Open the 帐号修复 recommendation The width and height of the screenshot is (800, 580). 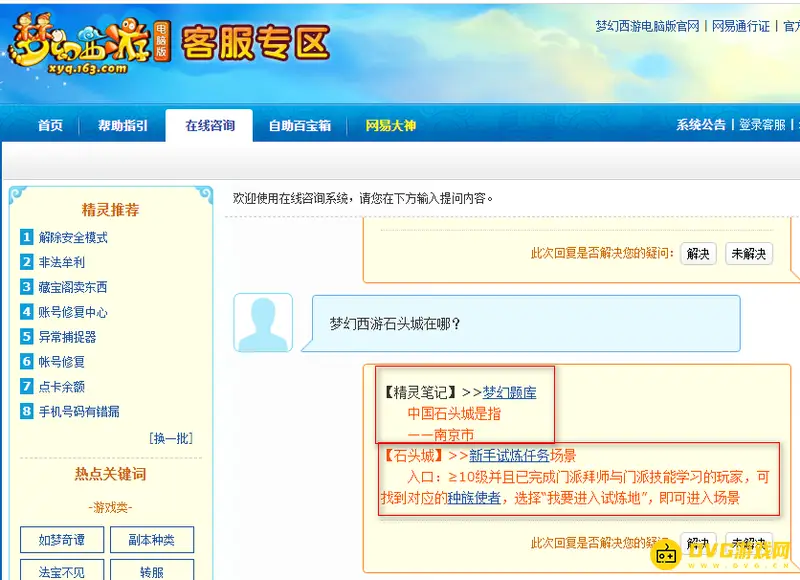[62, 362]
